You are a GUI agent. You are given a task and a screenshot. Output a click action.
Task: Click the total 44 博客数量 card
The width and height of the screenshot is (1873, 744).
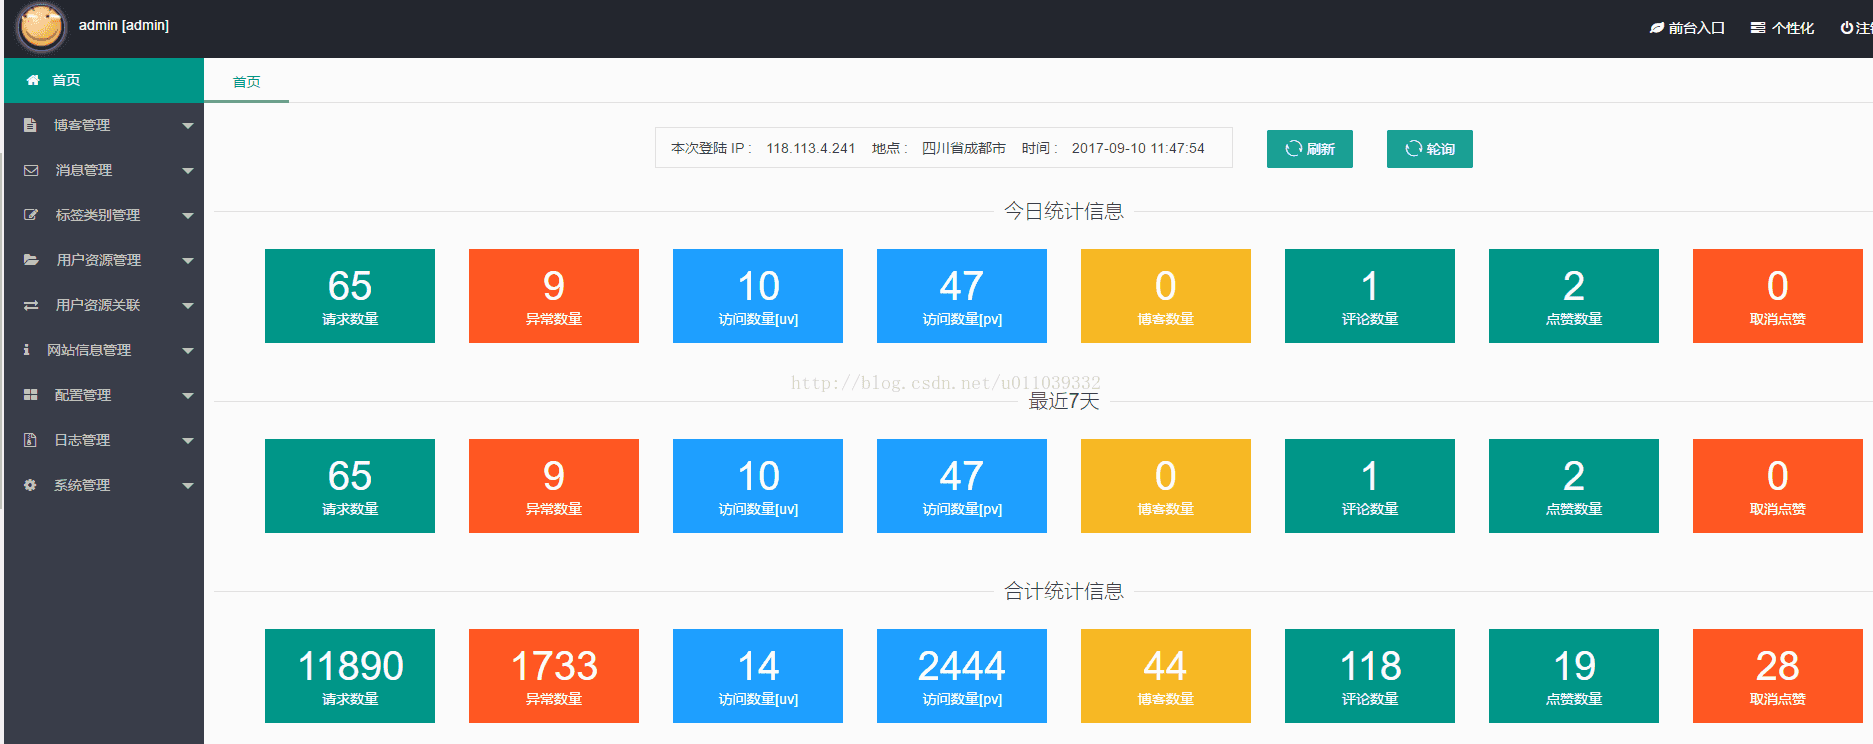point(1166,676)
